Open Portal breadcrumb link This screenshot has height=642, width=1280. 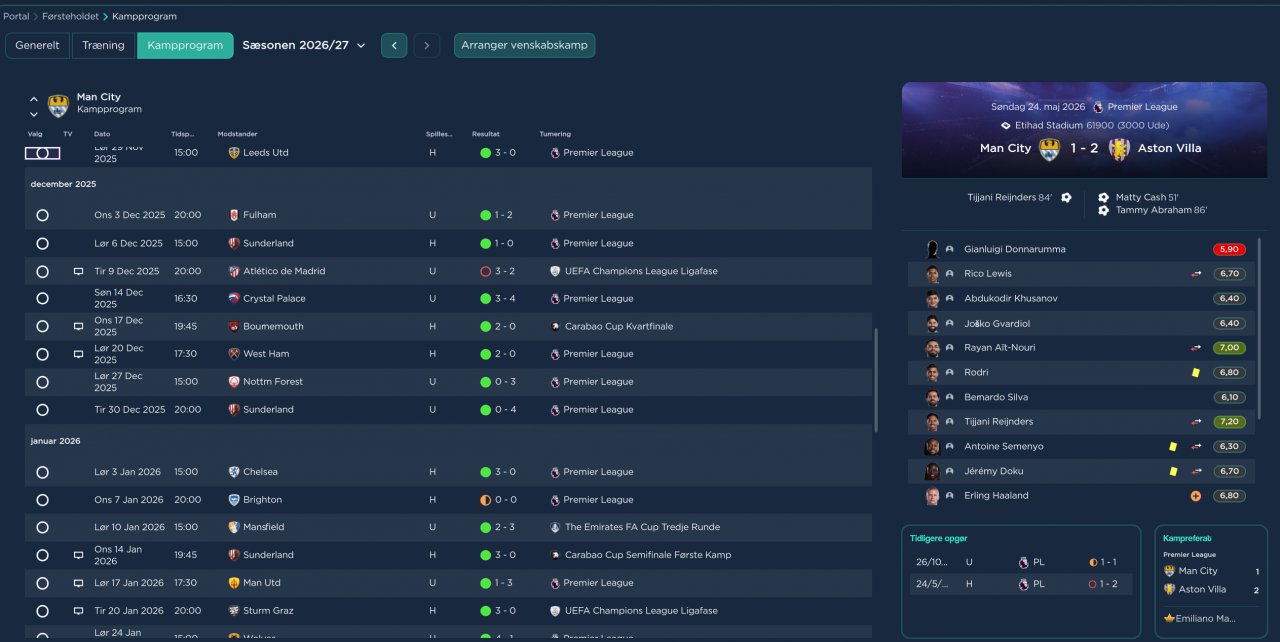tap(16, 16)
